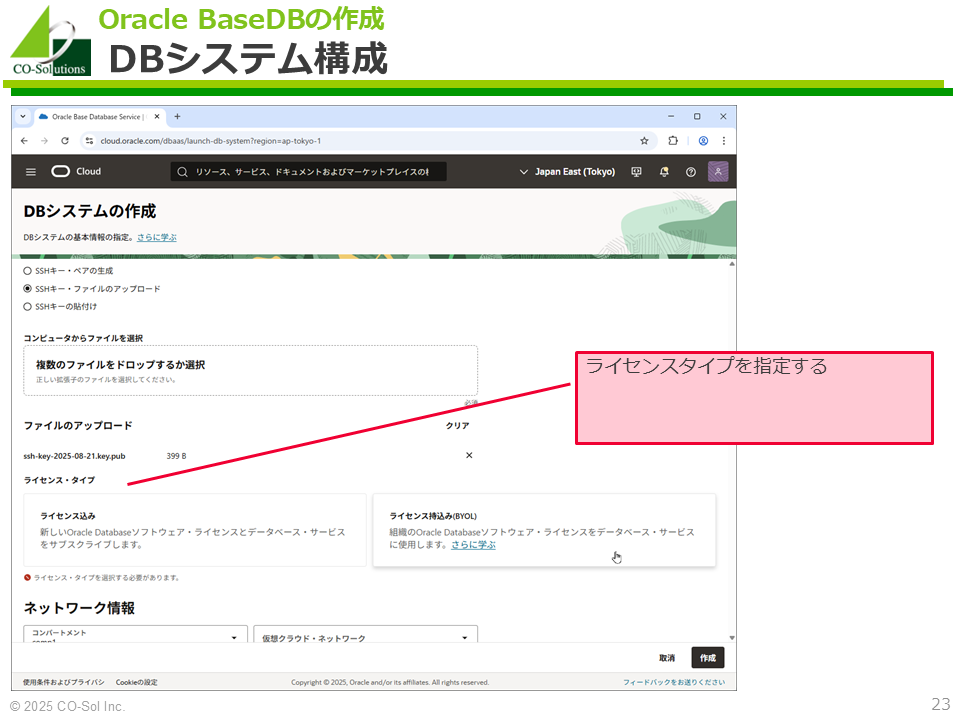This screenshot has width=960, height=720.
Task: Choose the ライセンス込み license card
Action: pyautogui.click(x=195, y=530)
